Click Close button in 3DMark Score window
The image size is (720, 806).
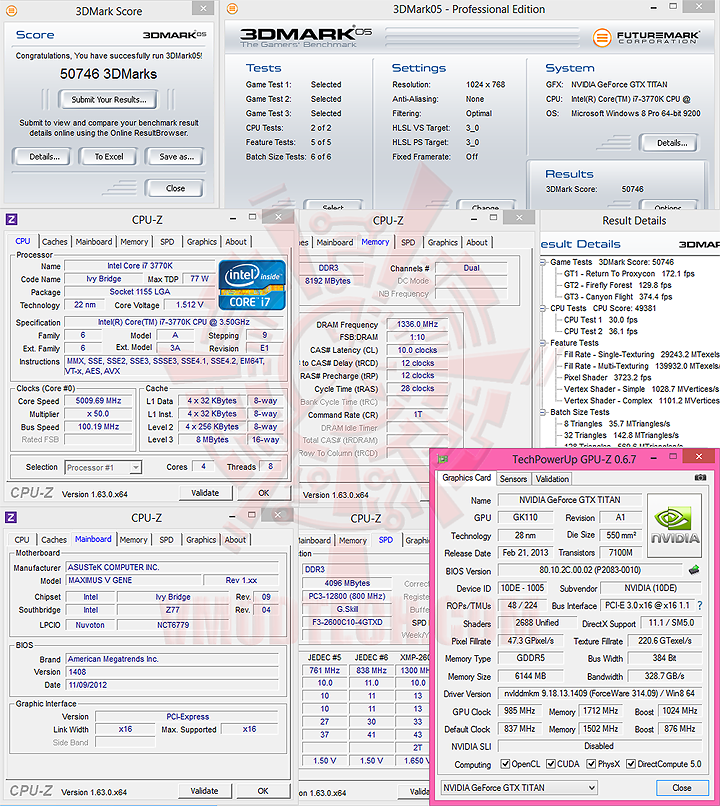(x=175, y=188)
